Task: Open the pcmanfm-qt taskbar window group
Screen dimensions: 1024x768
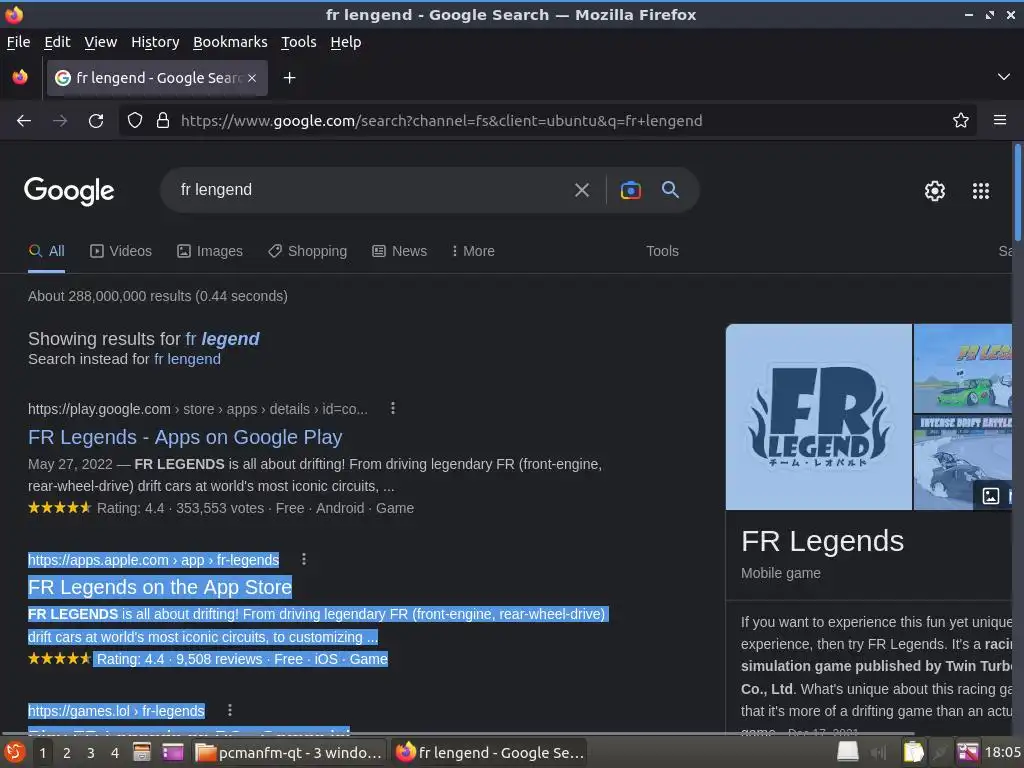Action: [289, 753]
